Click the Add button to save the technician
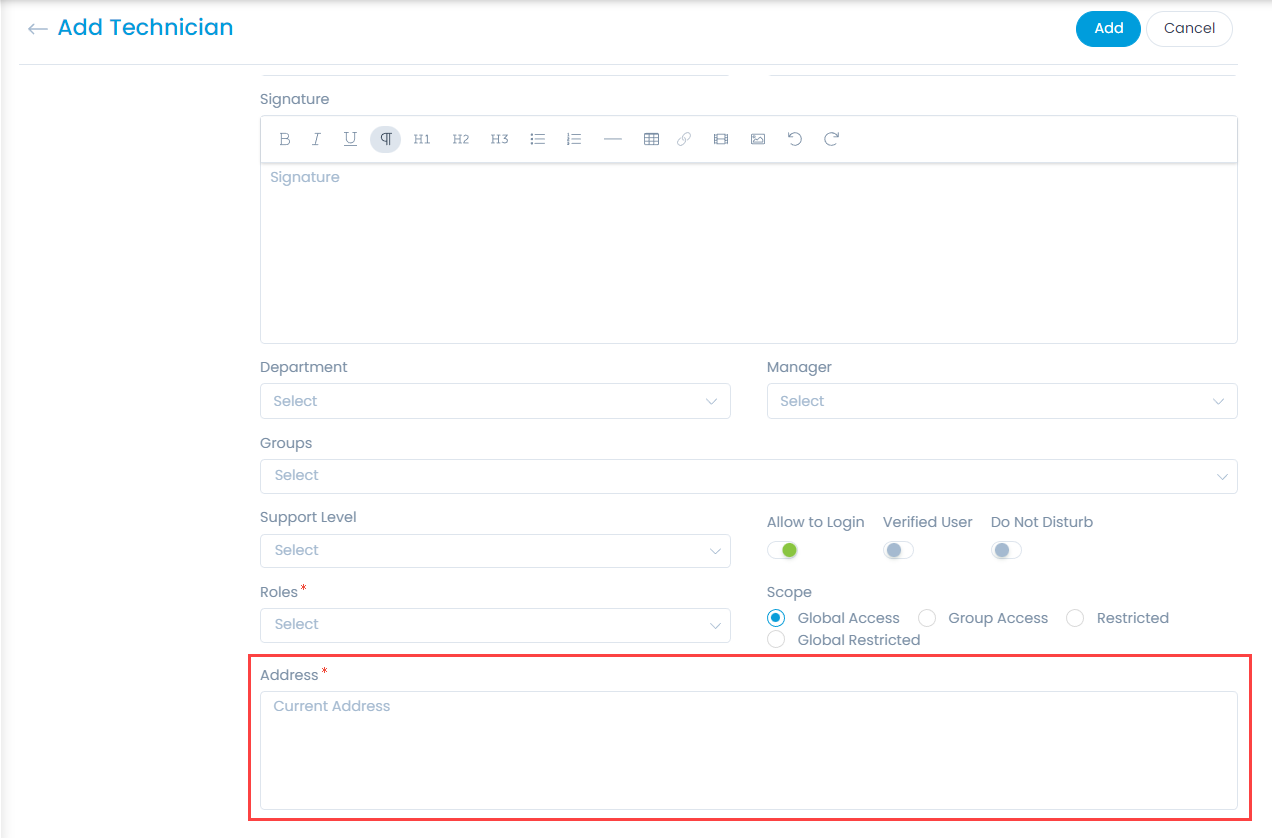 click(1107, 29)
